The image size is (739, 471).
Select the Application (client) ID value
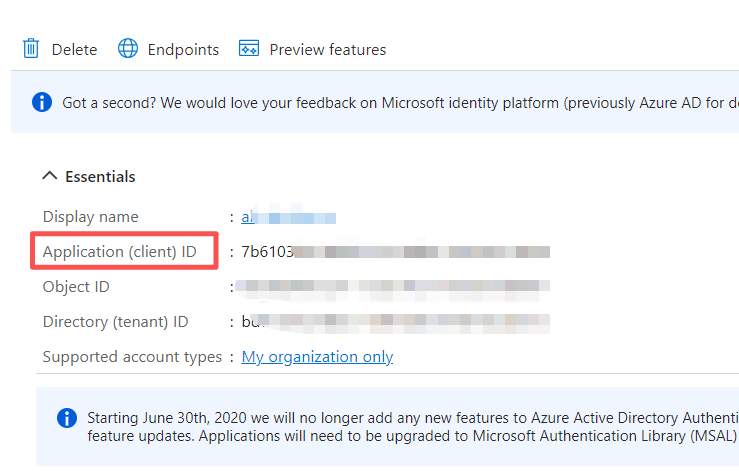click(395, 252)
